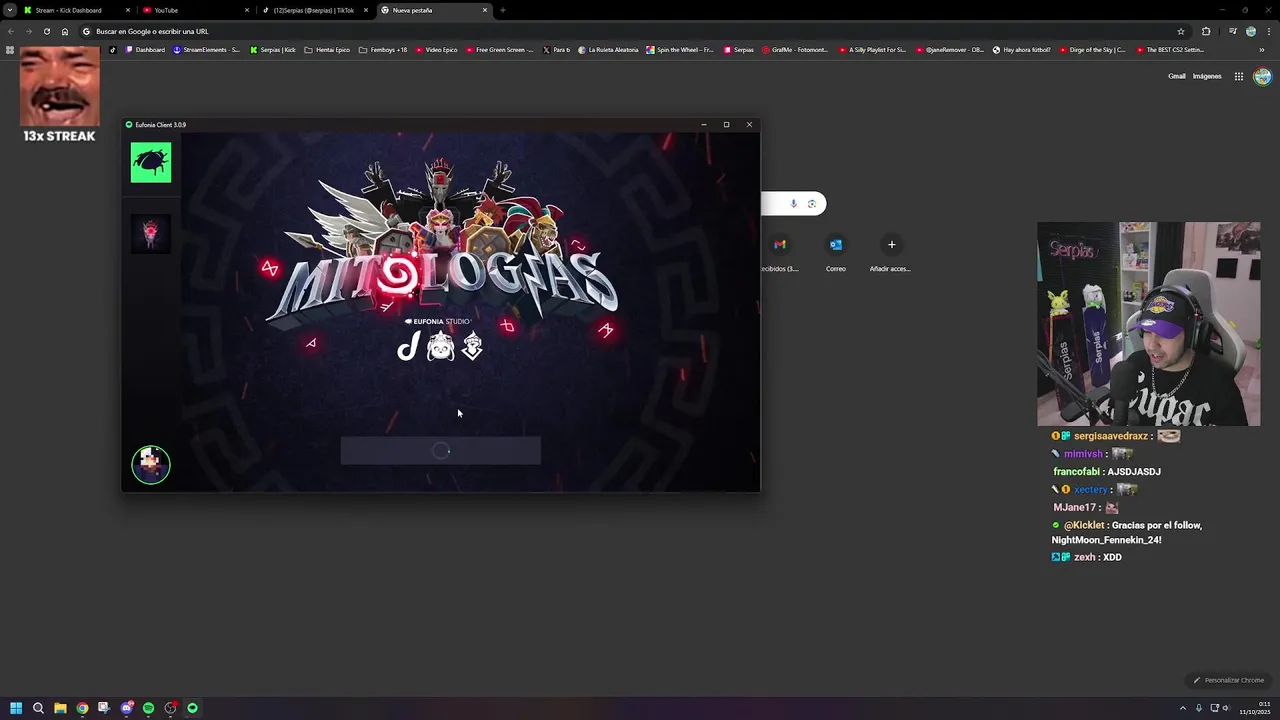Open the Video Epico bookmark

coord(436,49)
